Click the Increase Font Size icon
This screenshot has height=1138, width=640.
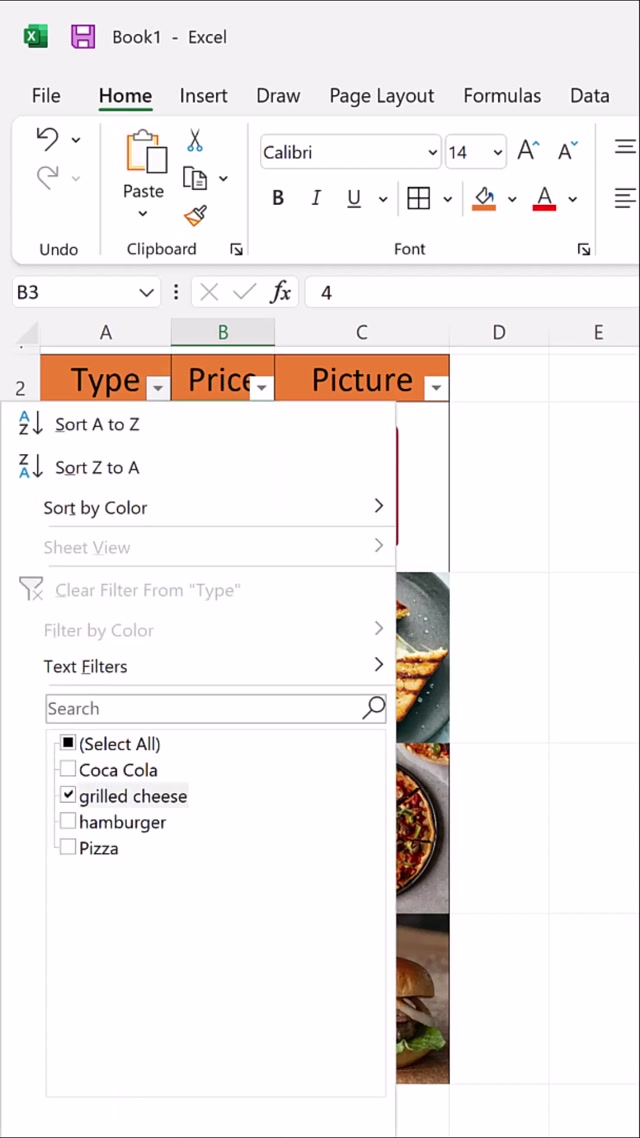tap(528, 152)
